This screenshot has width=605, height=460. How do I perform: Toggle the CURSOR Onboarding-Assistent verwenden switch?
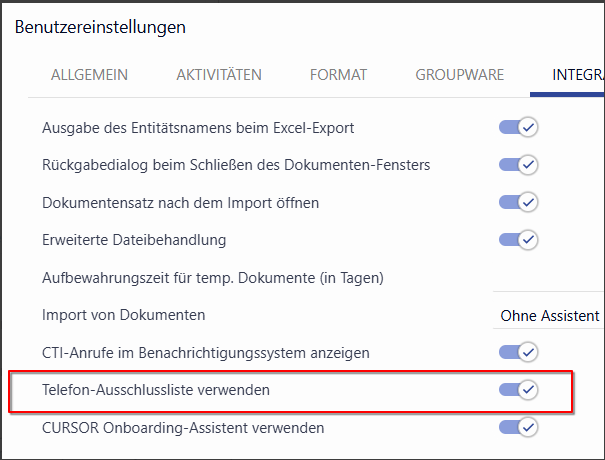(518, 427)
